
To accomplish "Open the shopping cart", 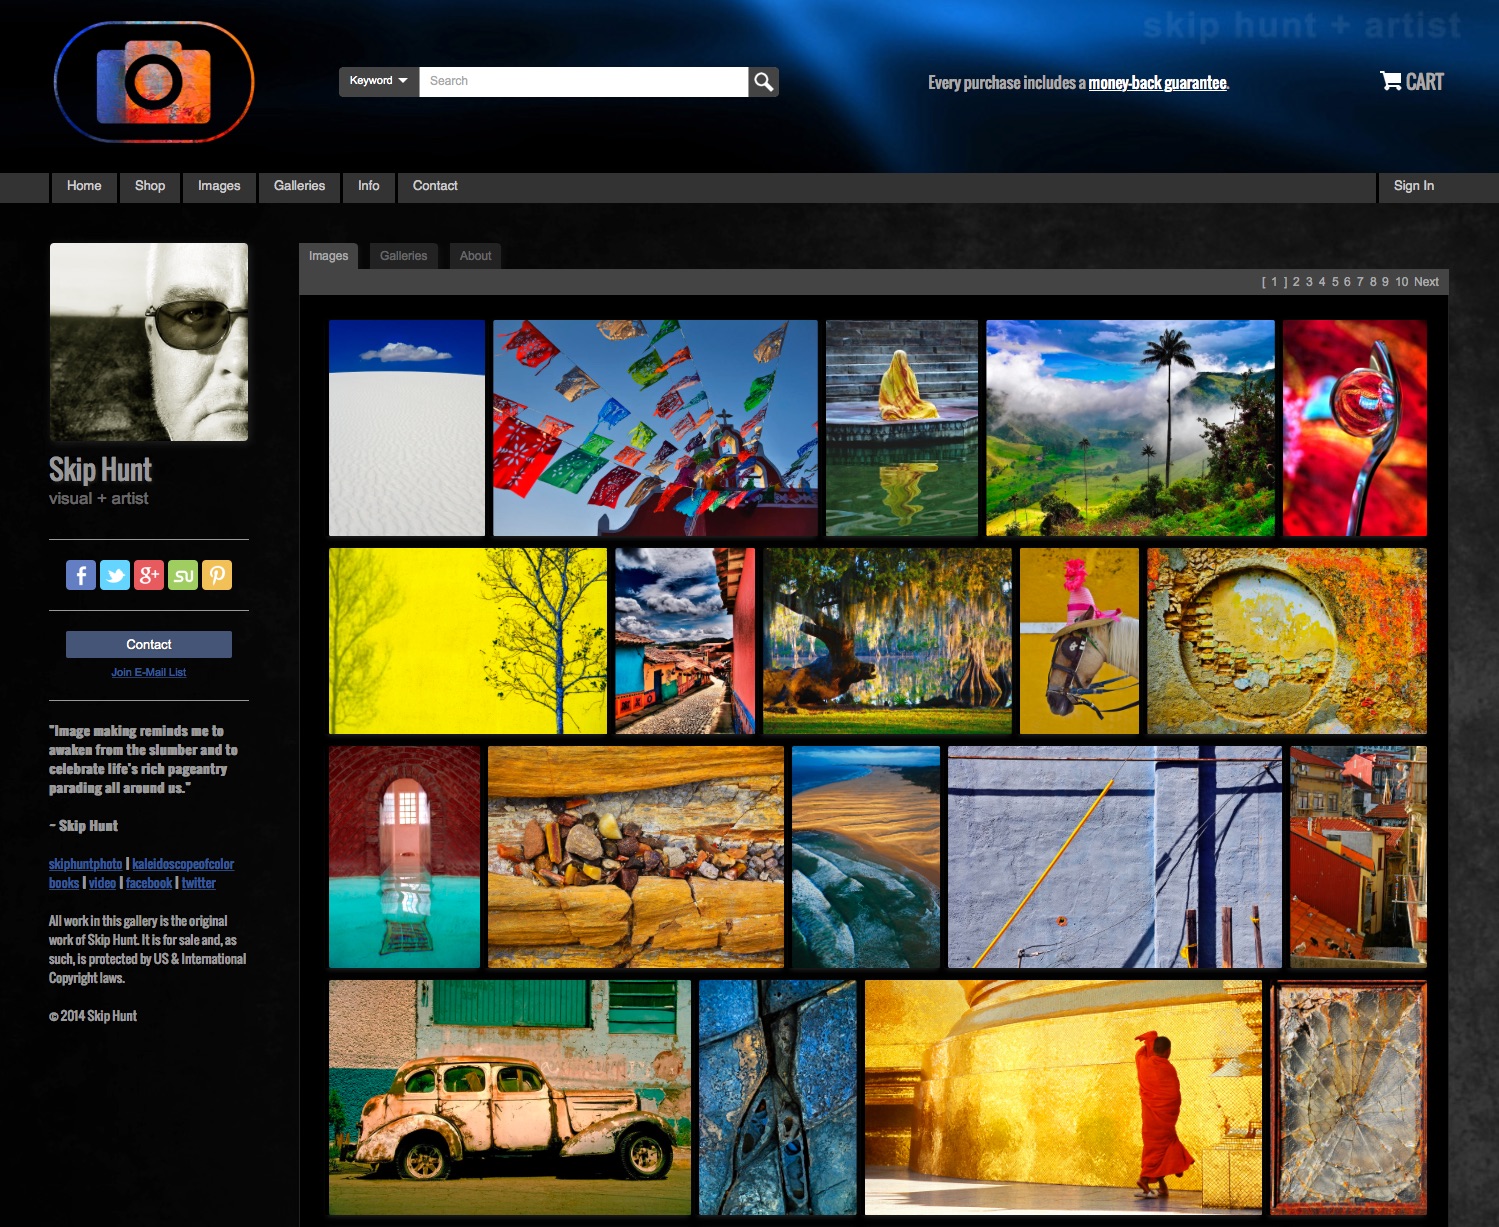I will point(1412,82).
